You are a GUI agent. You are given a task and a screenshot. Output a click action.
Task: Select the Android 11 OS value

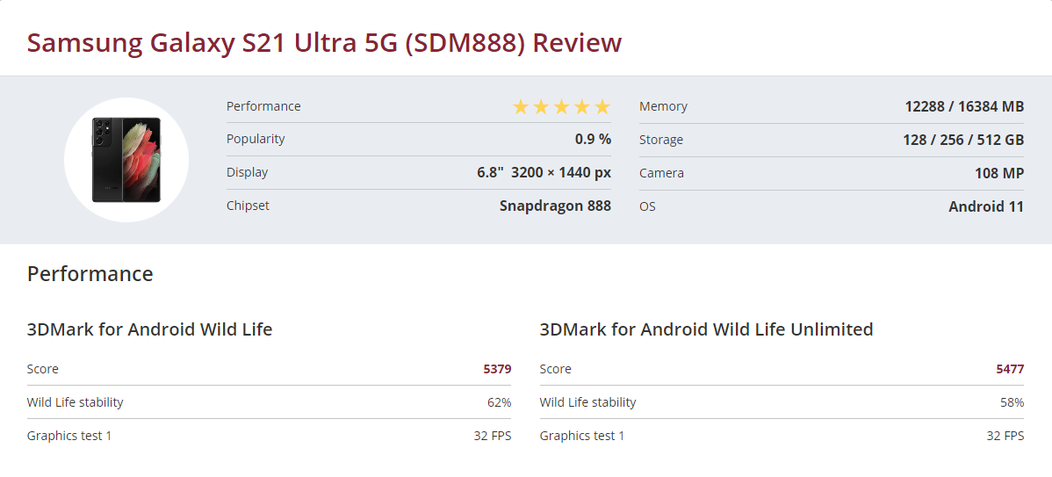coord(986,207)
